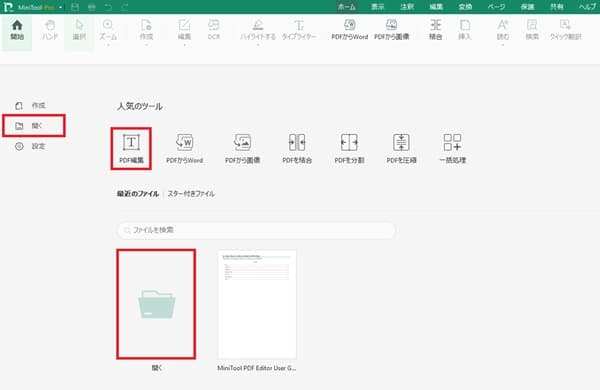Click the print icon in the title bar
This screenshot has height=390, width=600.
tap(92, 7)
